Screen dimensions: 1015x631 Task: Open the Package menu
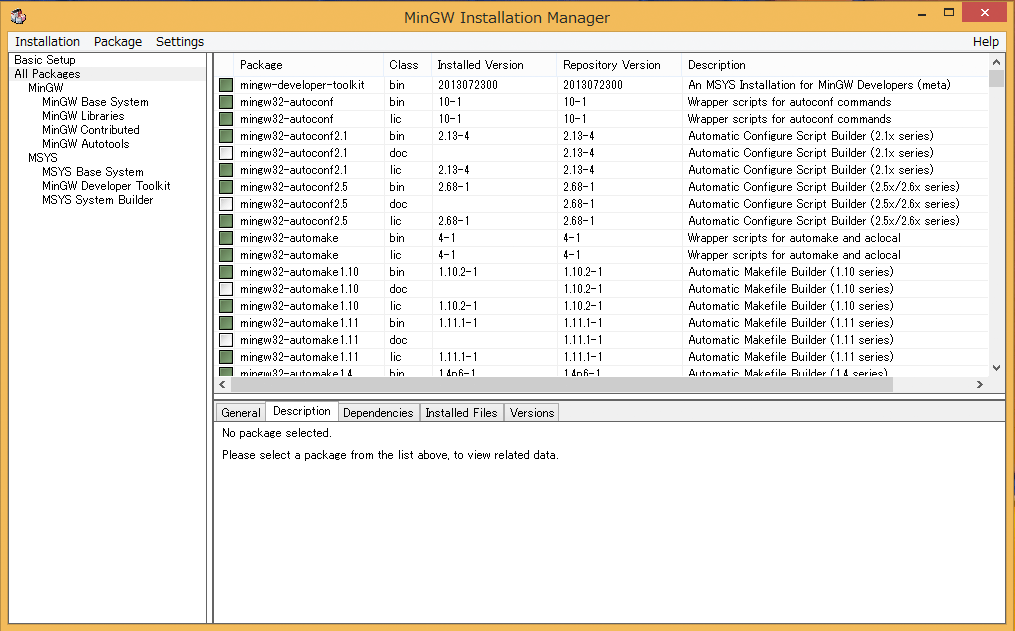tap(118, 41)
